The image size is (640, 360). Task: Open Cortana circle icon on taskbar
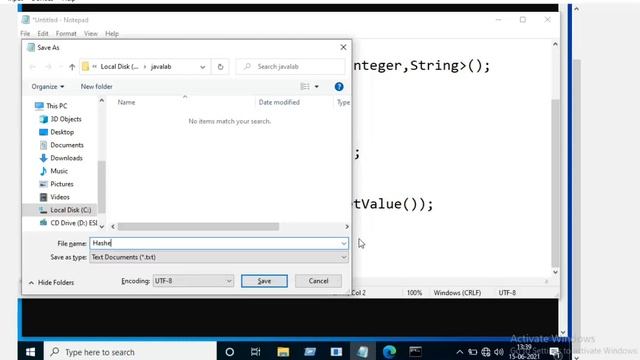[230, 352]
